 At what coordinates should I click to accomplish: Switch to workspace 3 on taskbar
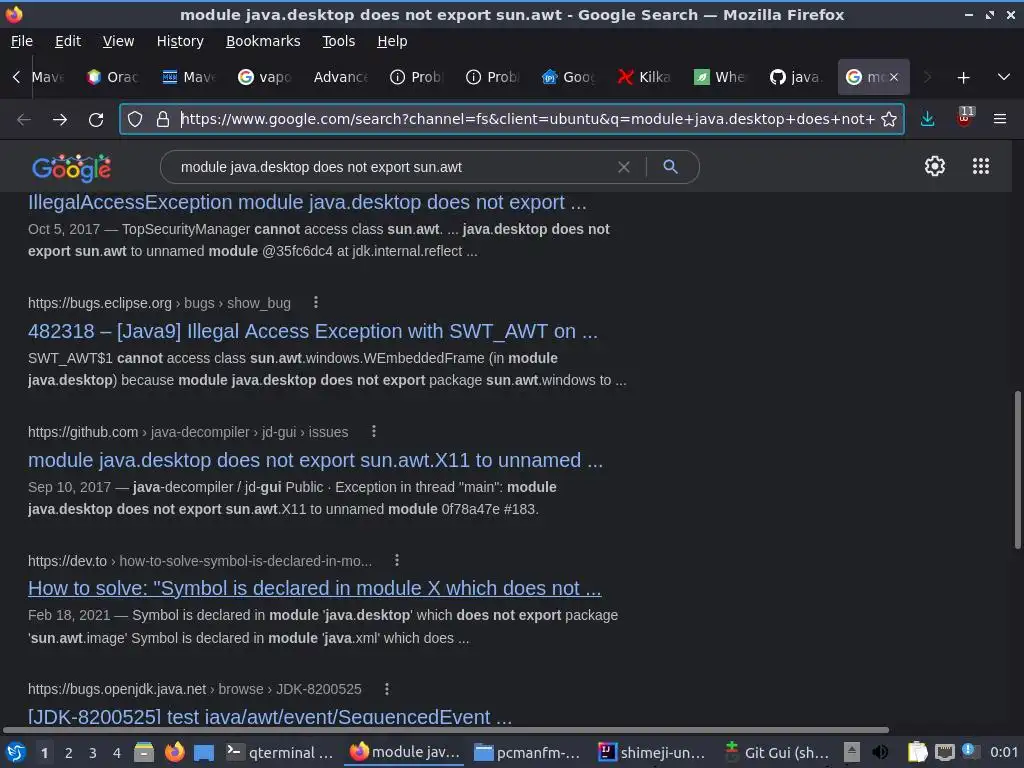pyautogui.click(x=93, y=753)
